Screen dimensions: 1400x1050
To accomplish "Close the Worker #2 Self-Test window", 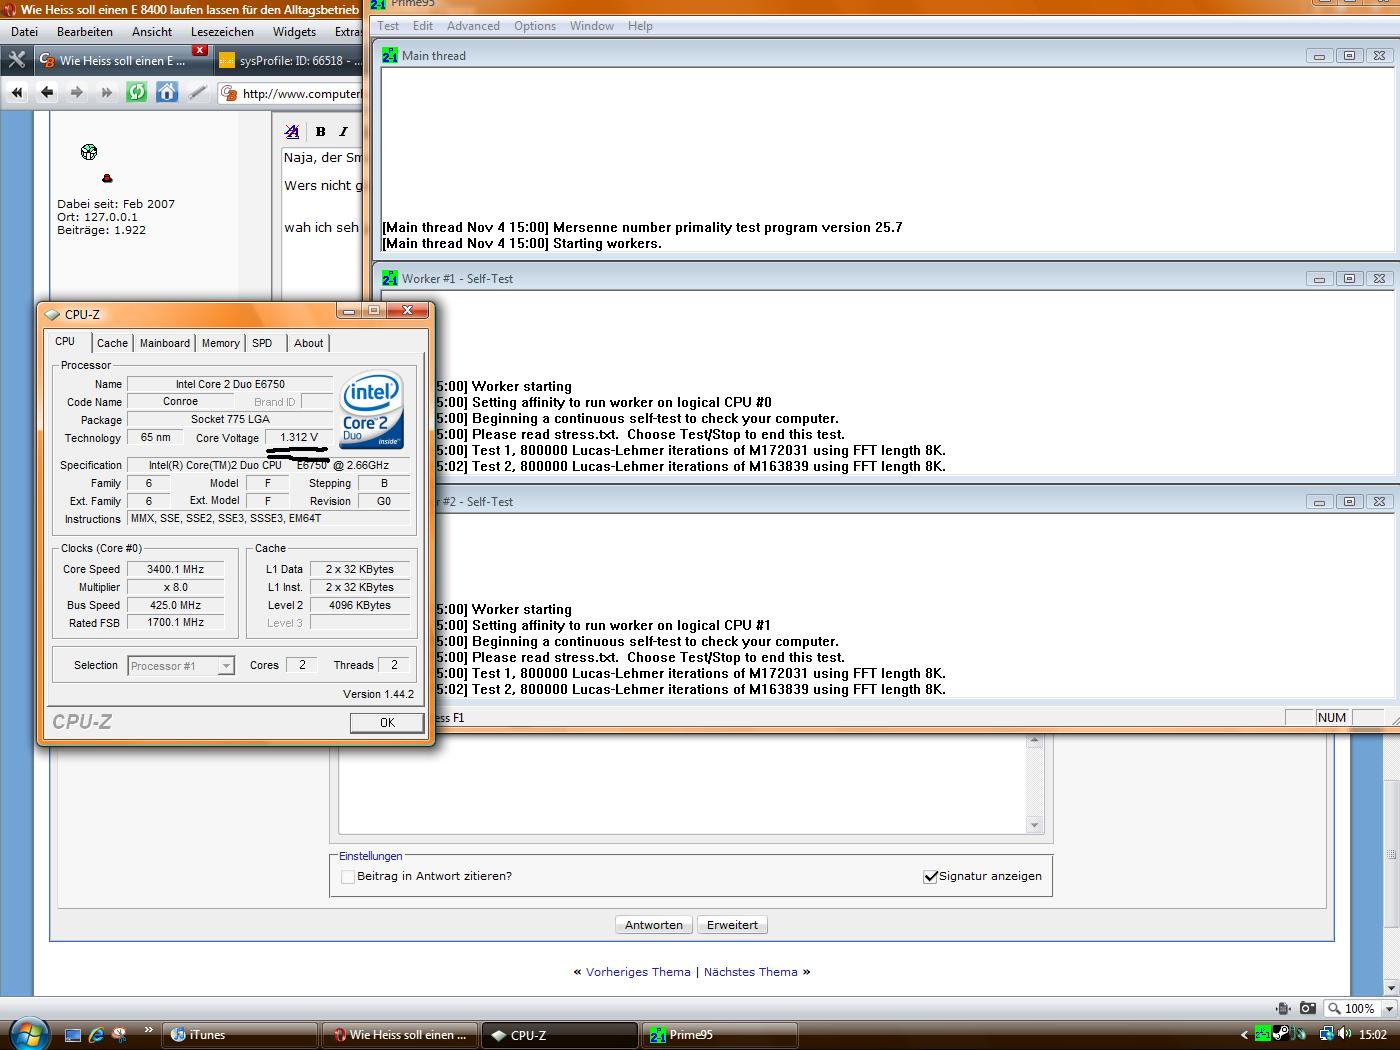I will click(x=1379, y=502).
